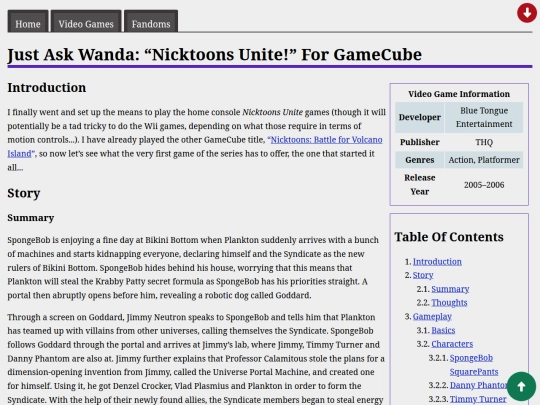The height and width of the screenshot is (405, 540).
Task: Jump to Introduction in table of contents
Action: point(437,262)
